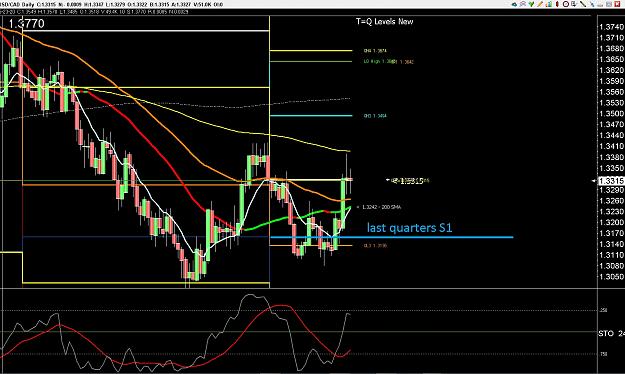Click the 1.3050 price axis value
This screenshot has width=625, height=374.
(x=611, y=277)
